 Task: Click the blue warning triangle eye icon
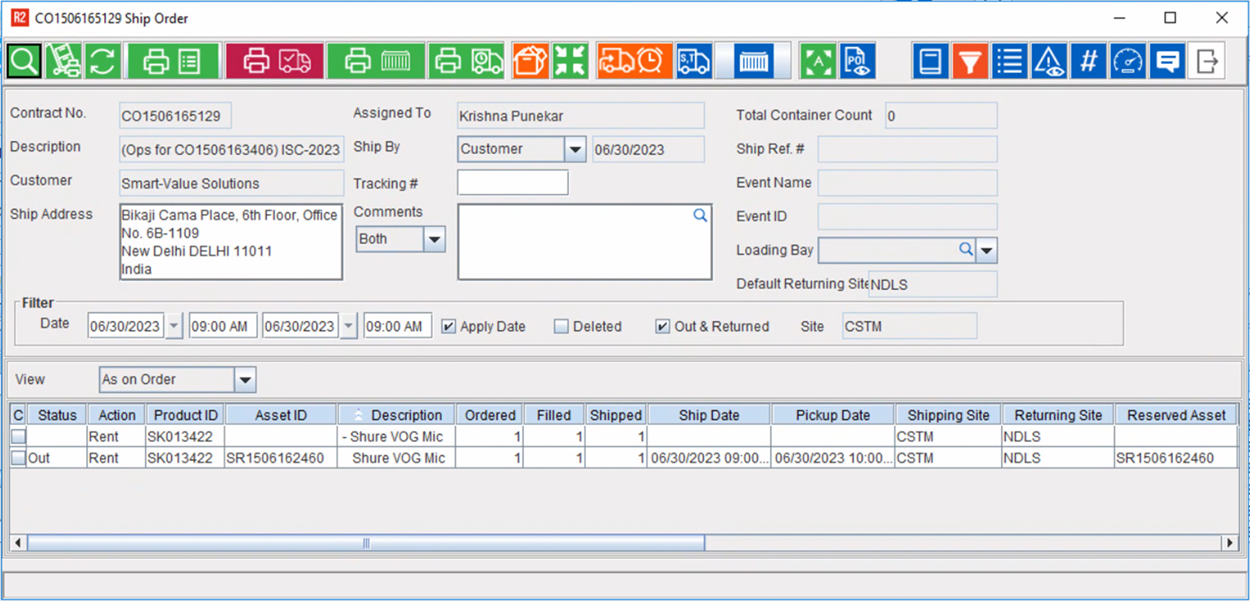(1049, 61)
